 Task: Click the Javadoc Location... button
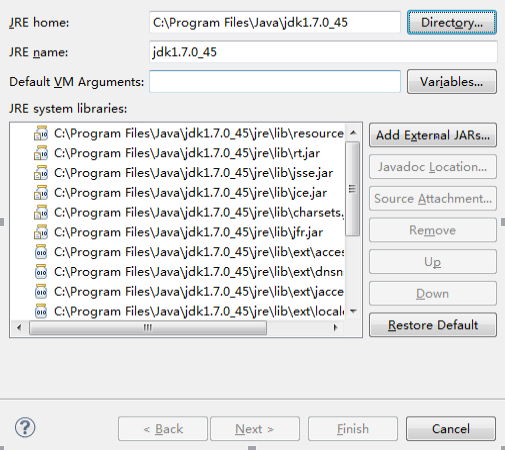pos(433,167)
